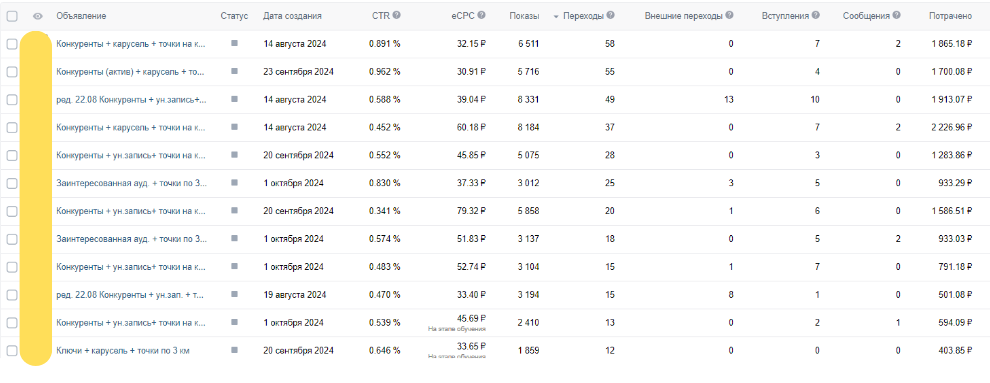
Task: Click the status square of the Ключи + карусель ad
Action: coord(234,350)
